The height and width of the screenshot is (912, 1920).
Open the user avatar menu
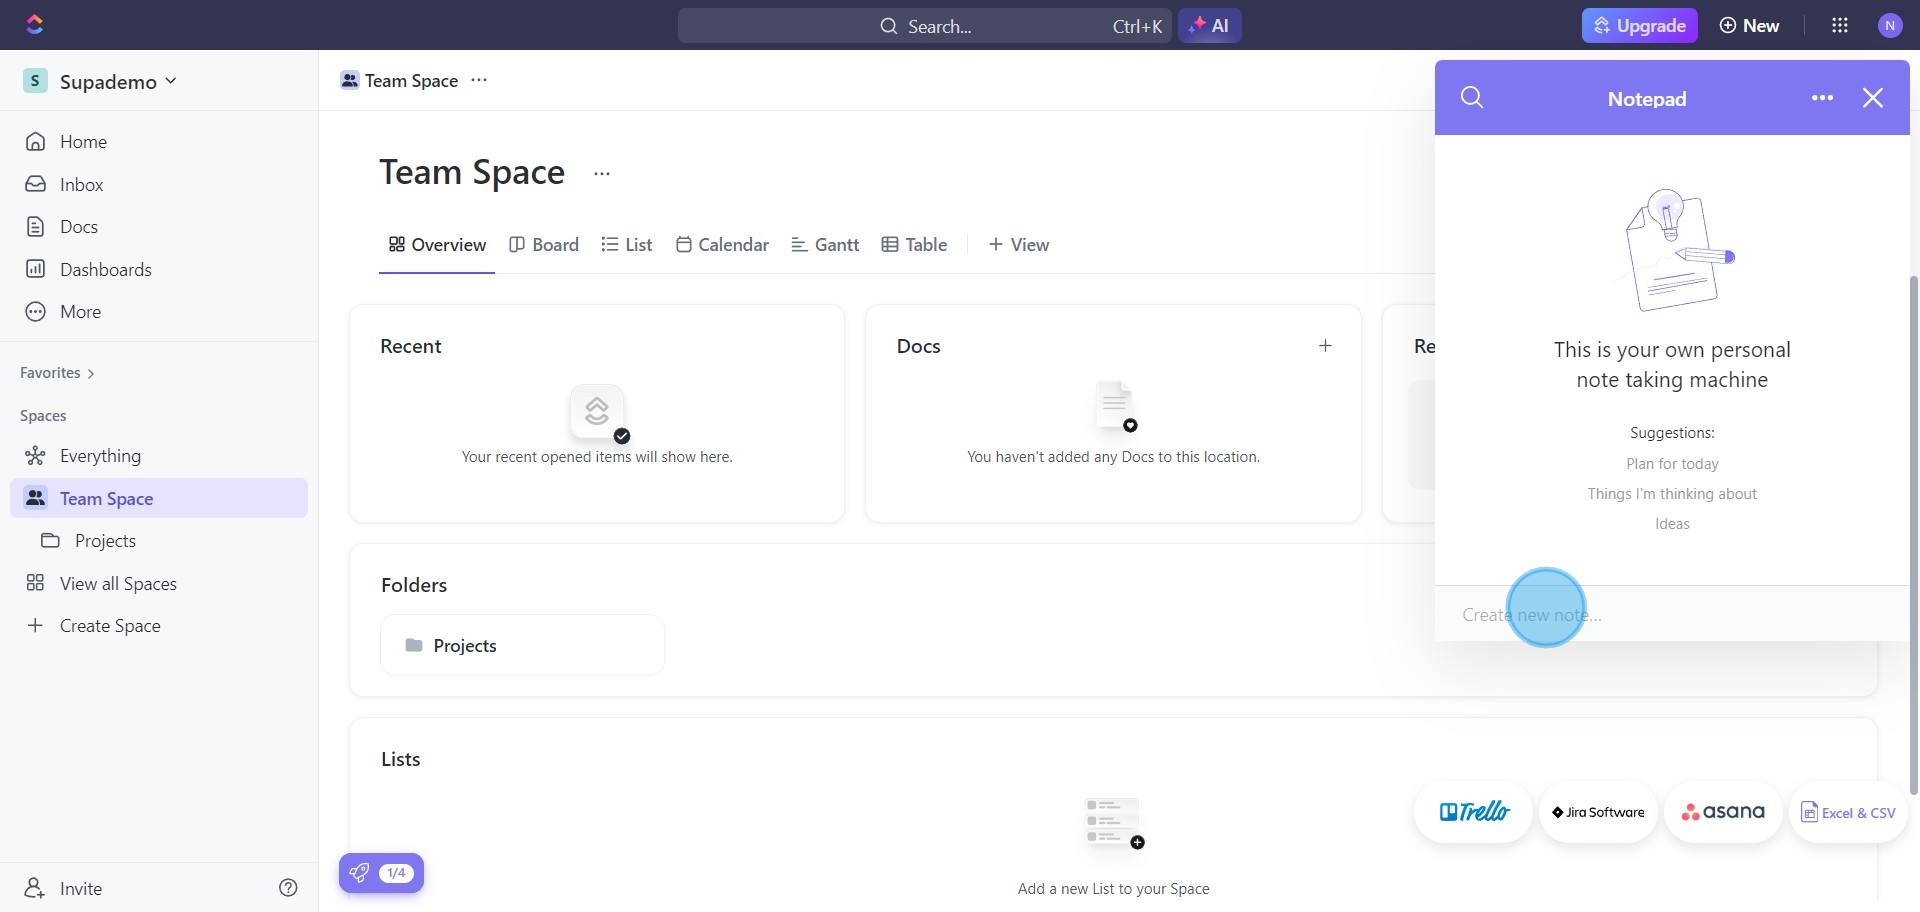[1889, 26]
